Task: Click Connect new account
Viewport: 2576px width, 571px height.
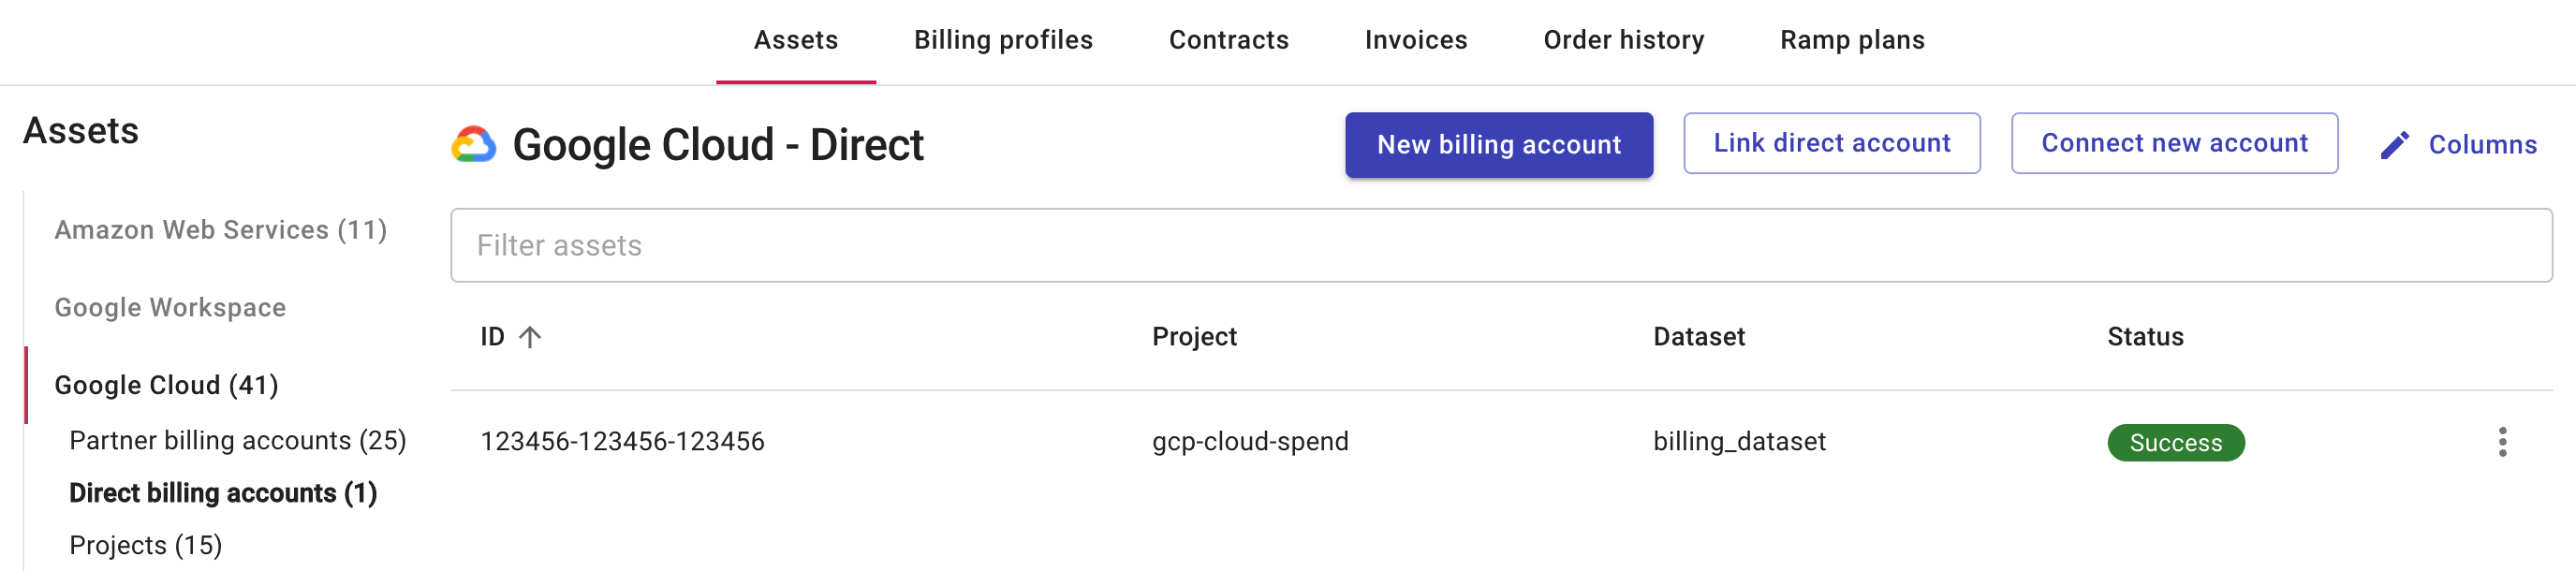Action: tap(2174, 143)
